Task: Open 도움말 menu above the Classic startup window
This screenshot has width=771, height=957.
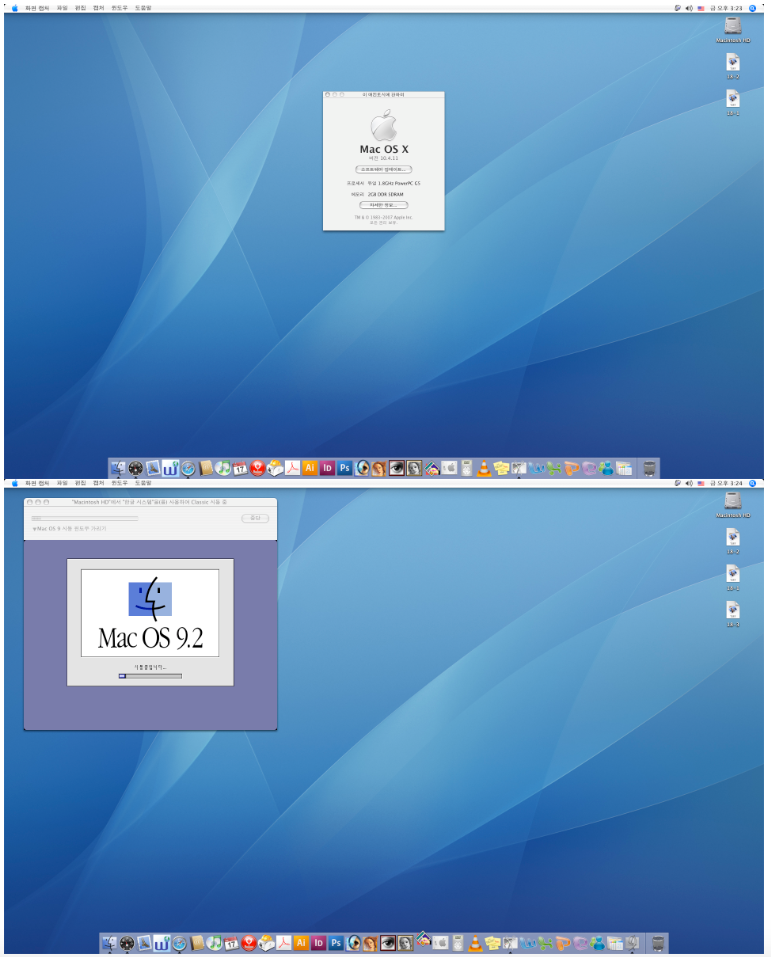Action: pos(143,483)
